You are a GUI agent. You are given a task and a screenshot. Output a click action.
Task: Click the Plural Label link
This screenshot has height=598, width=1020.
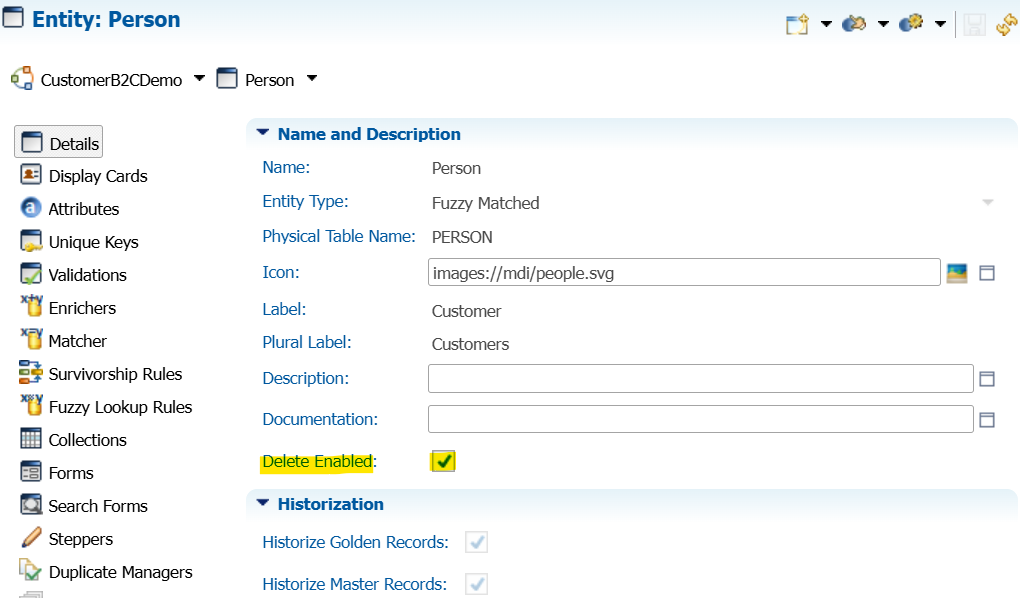click(x=307, y=342)
